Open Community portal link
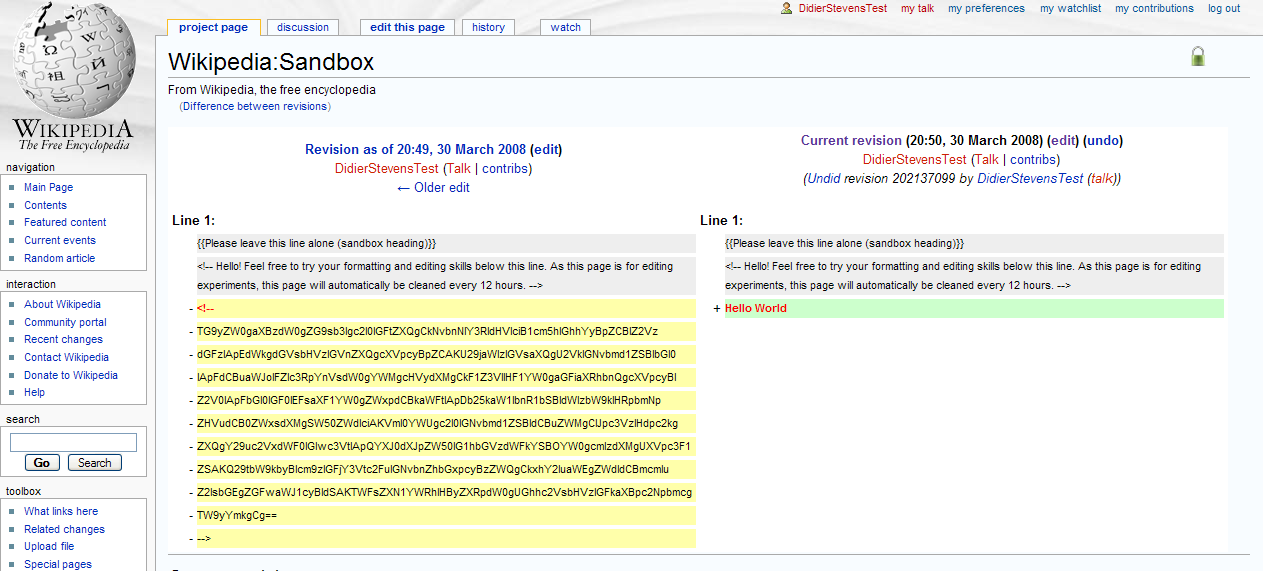This screenshot has height=571, width=1263. 65,322
